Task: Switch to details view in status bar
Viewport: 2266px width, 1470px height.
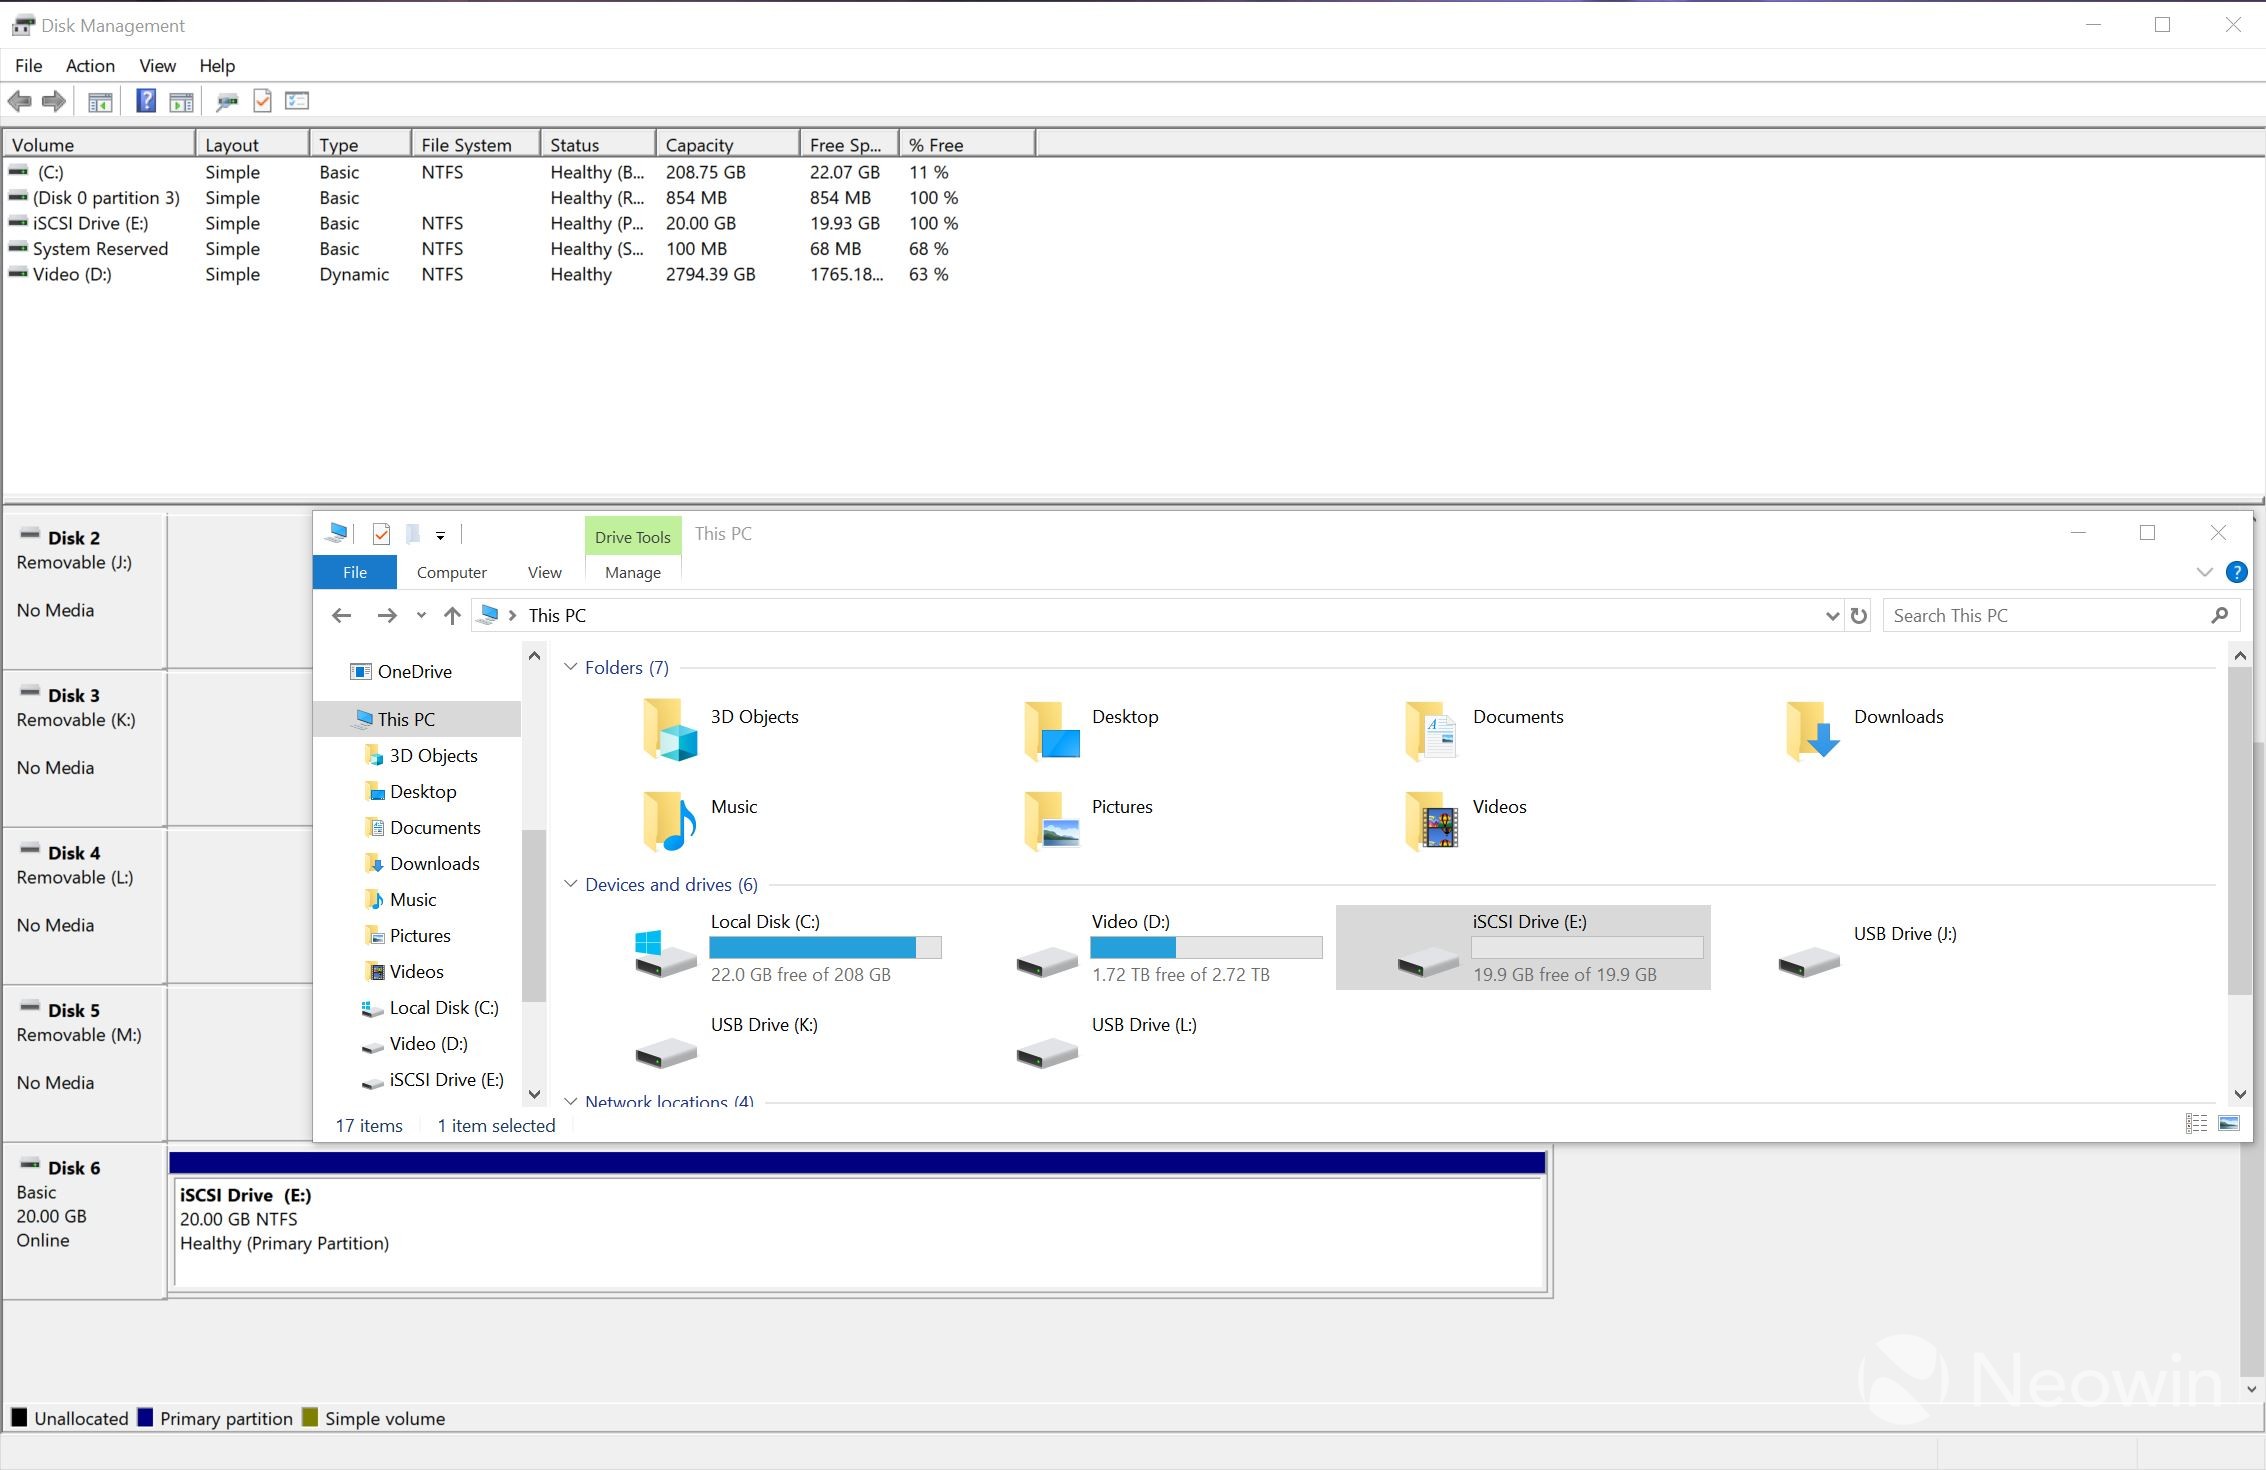Action: (2196, 1123)
